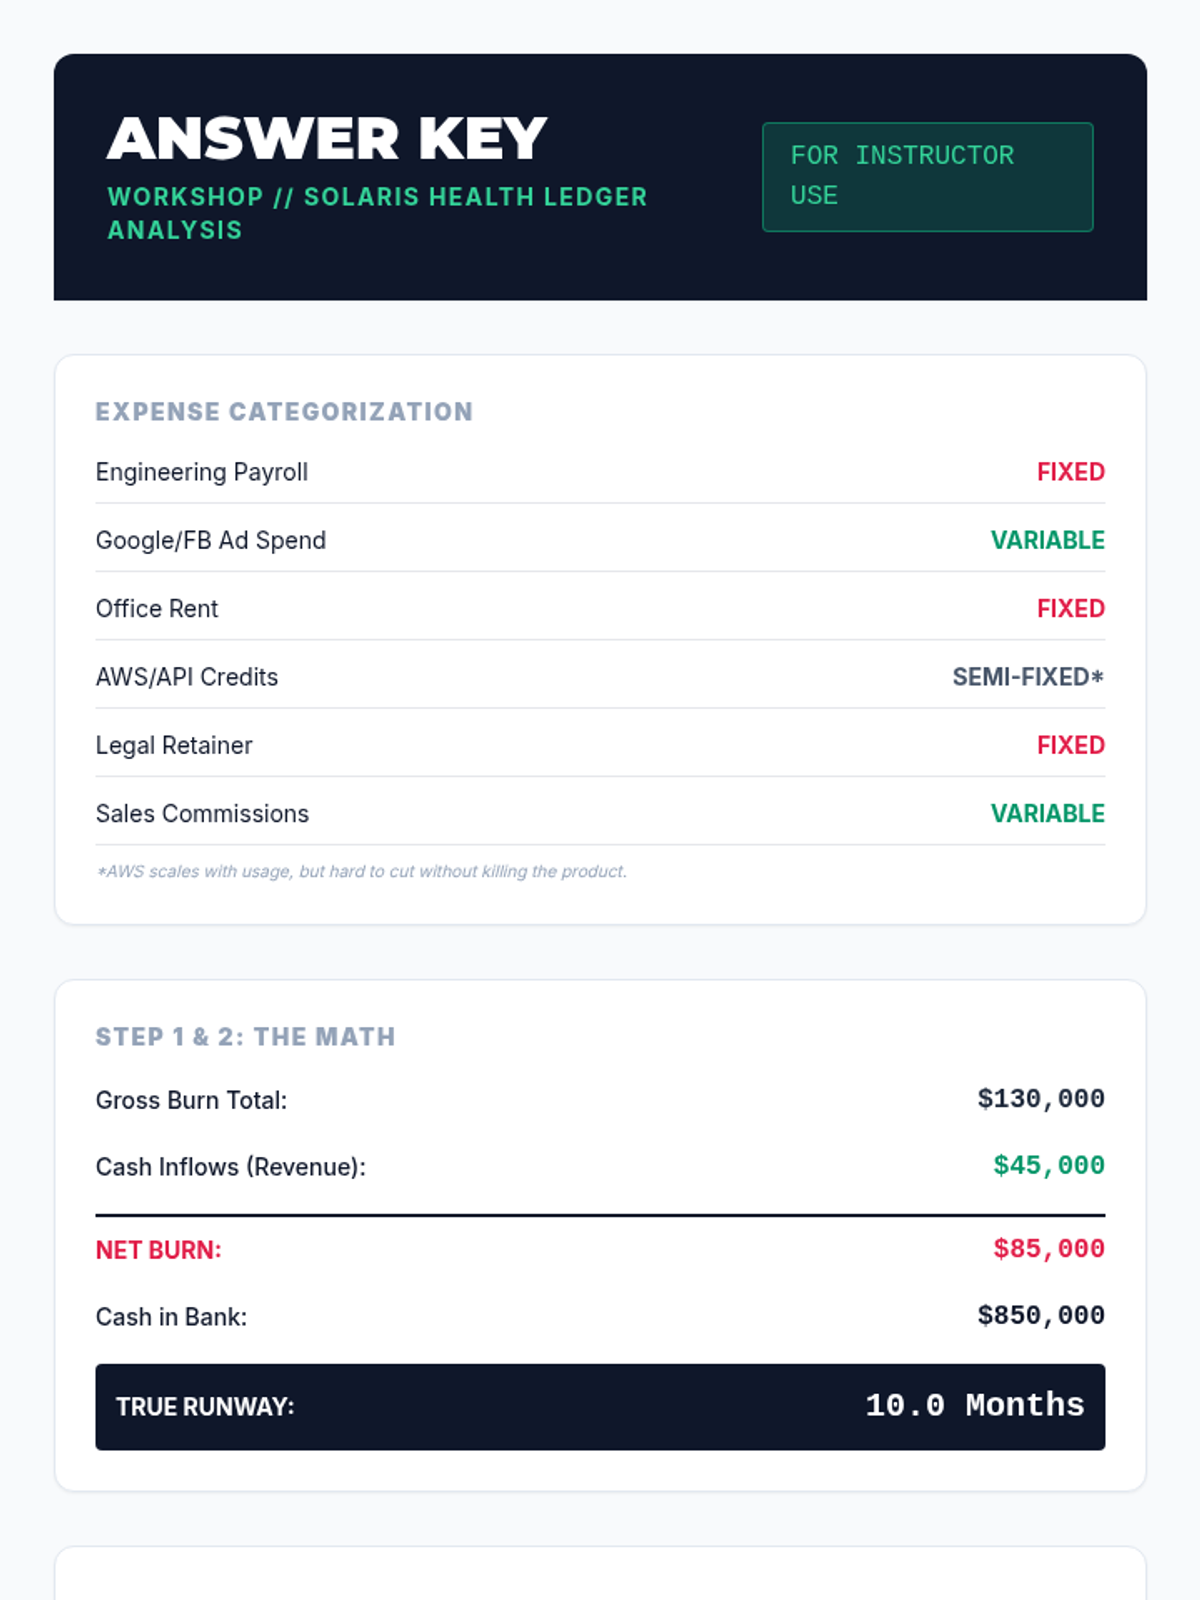Select the Solaris Health Ledger Analysis subtitle
The height and width of the screenshot is (1600, 1200).
[377, 213]
